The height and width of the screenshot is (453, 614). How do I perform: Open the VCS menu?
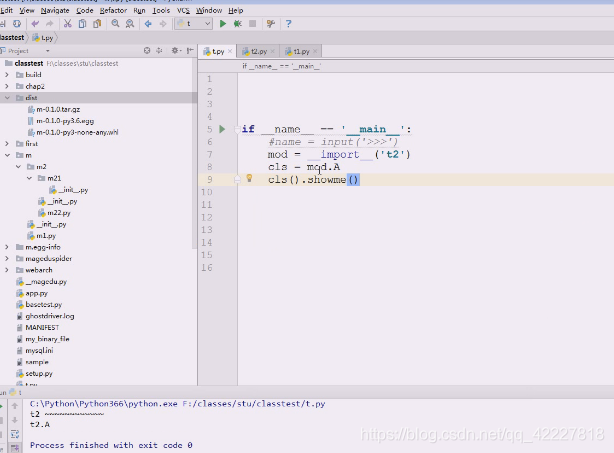click(x=183, y=11)
